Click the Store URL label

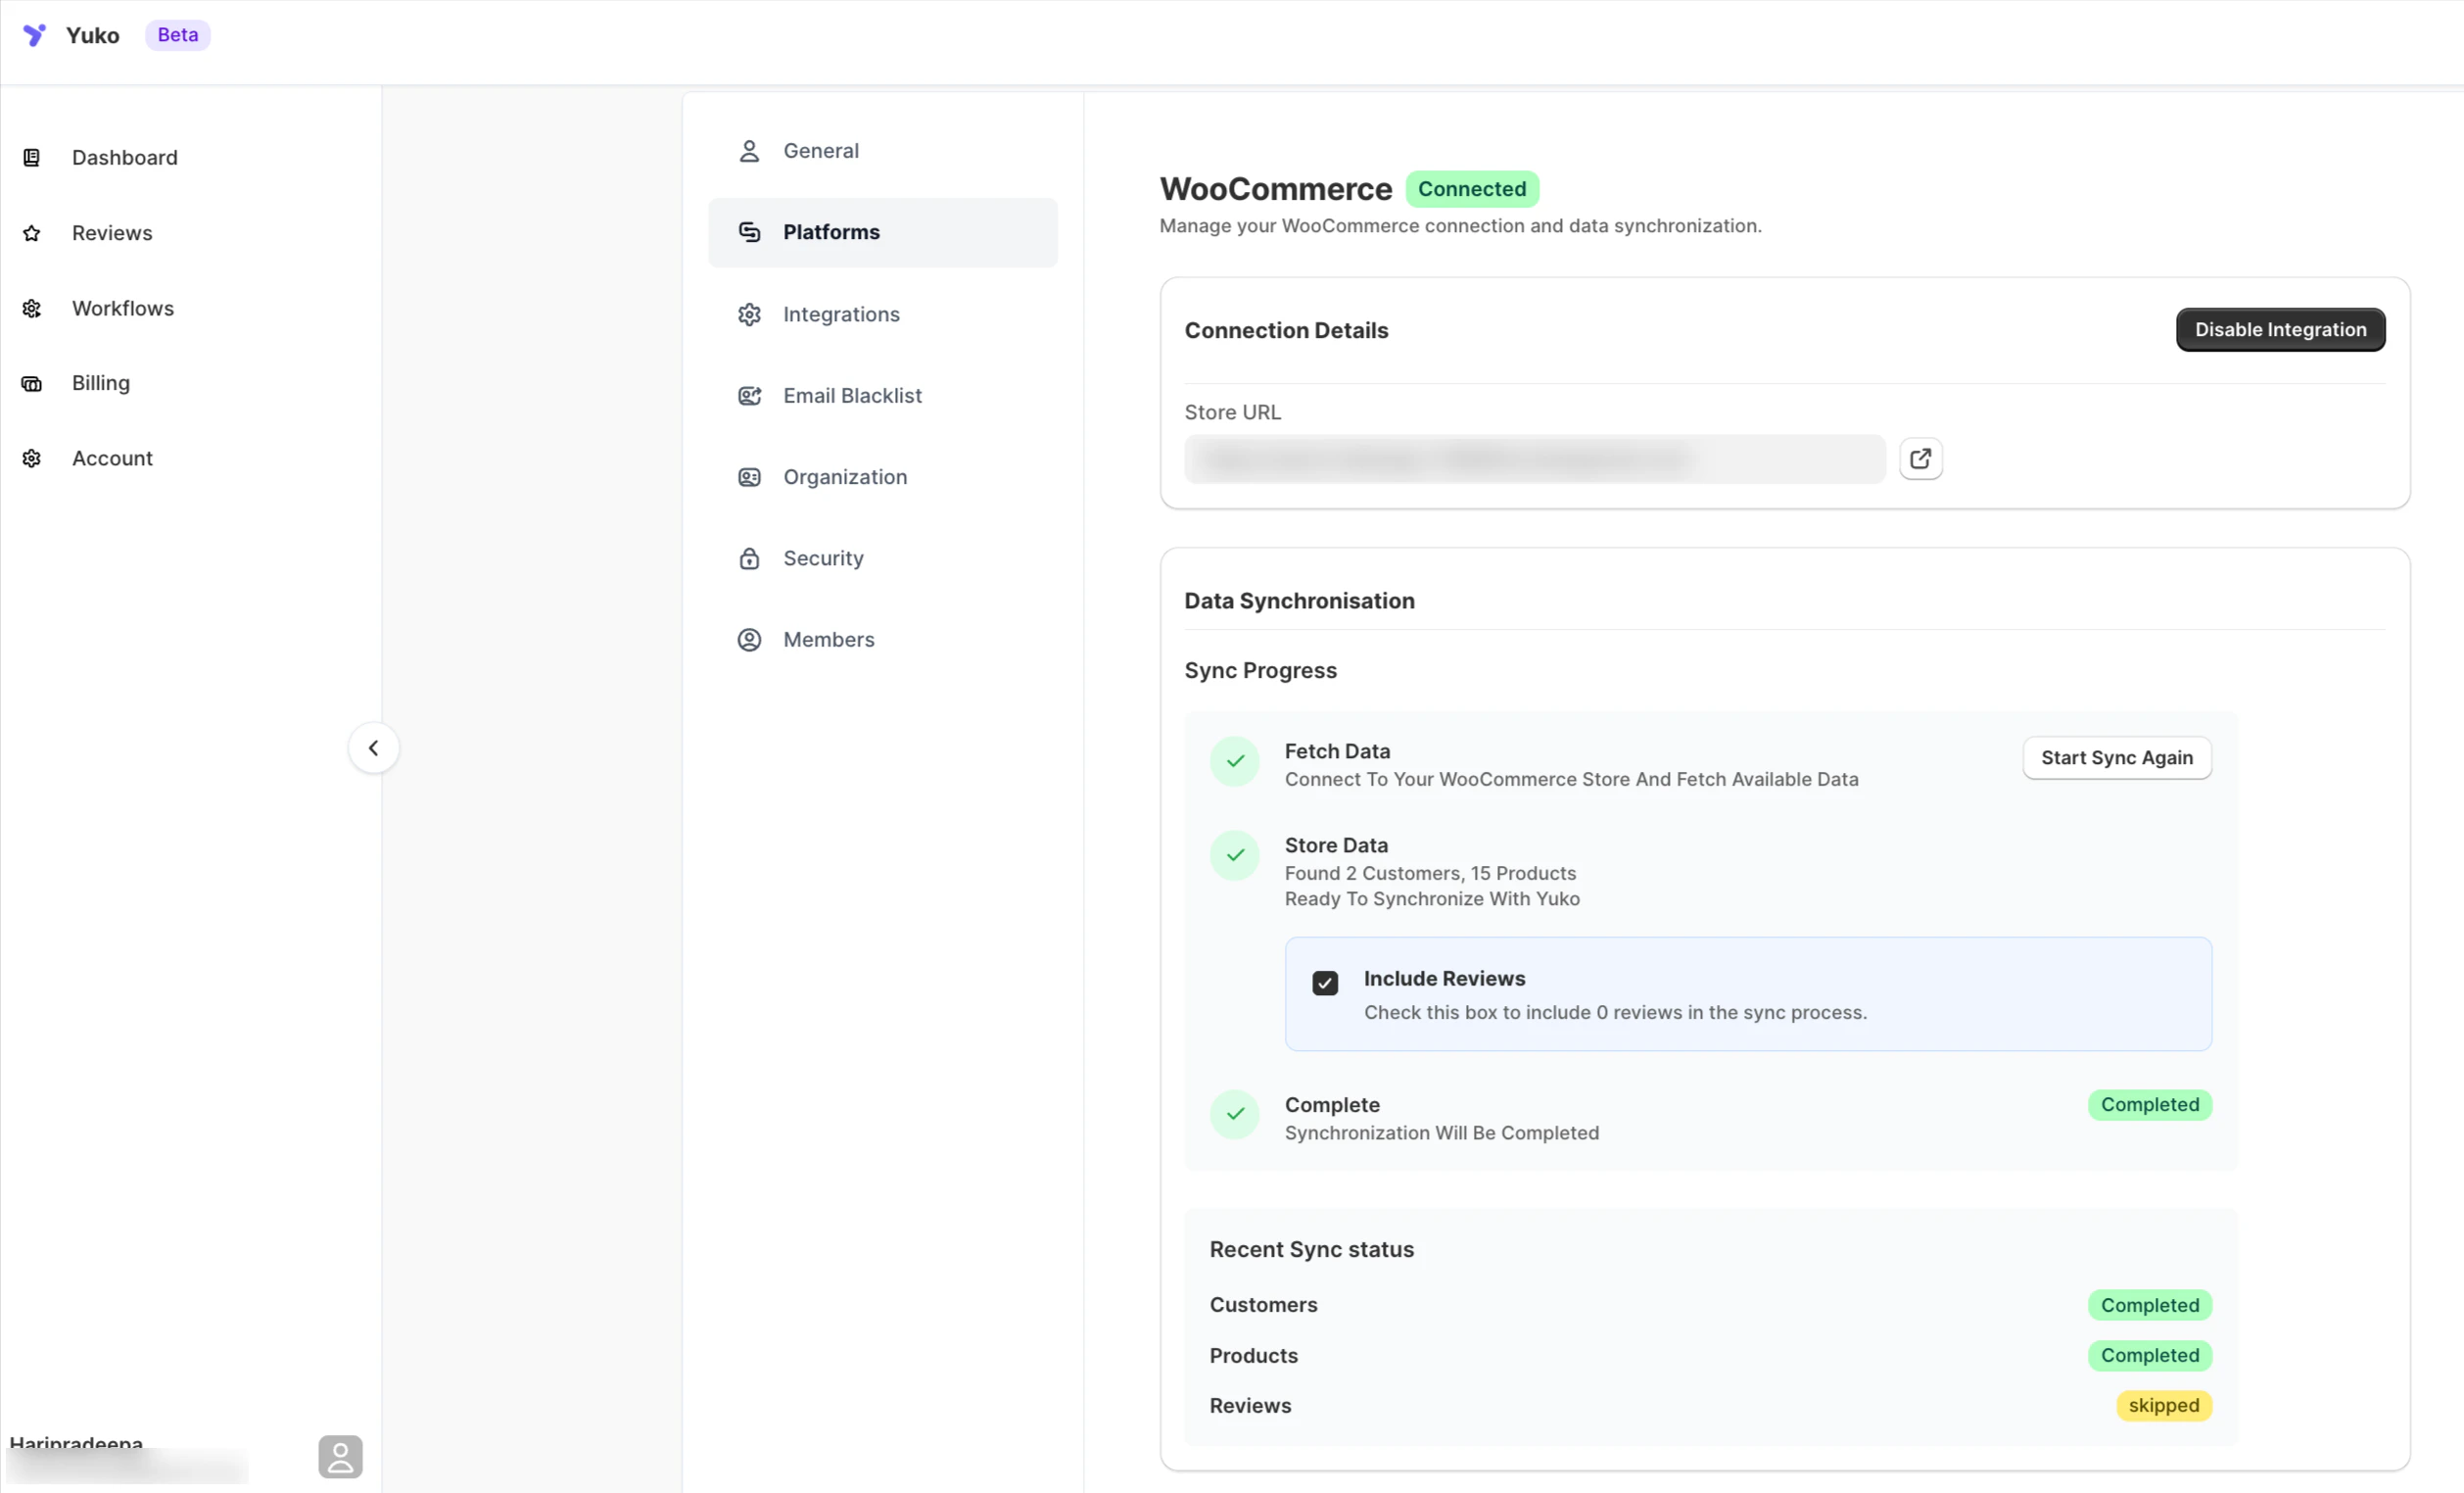point(1232,412)
